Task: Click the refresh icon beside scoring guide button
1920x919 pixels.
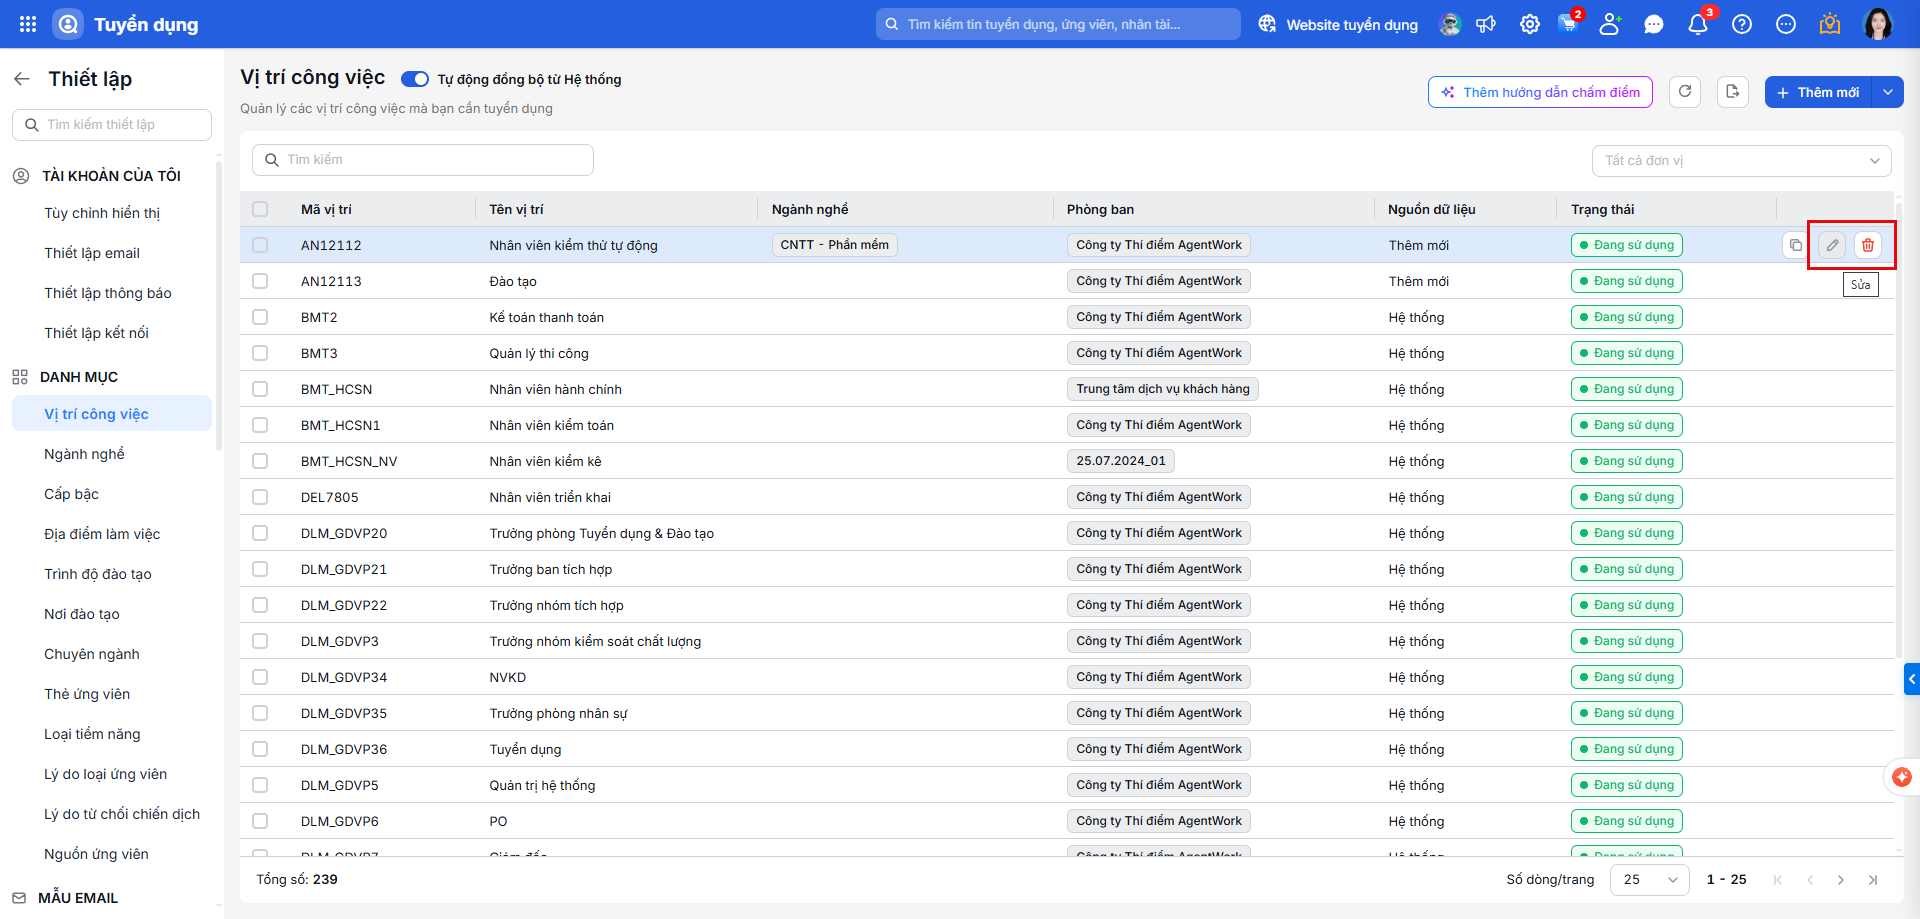Action: click(x=1685, y=92)
